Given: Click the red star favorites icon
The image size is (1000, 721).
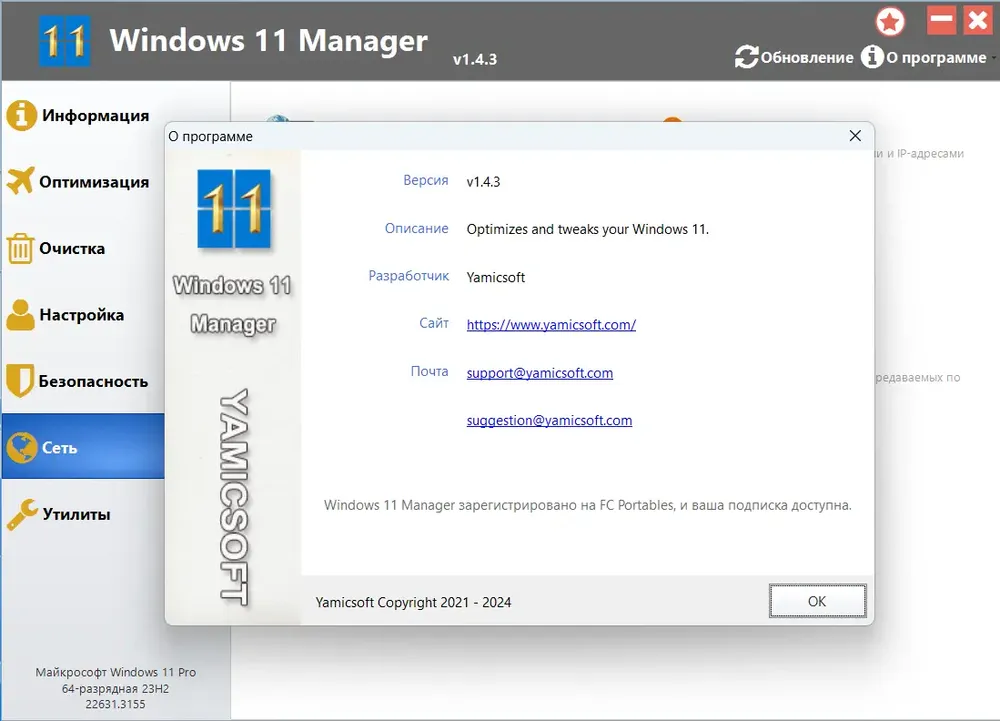Looking at the screenshot, I should pos(890,22).
